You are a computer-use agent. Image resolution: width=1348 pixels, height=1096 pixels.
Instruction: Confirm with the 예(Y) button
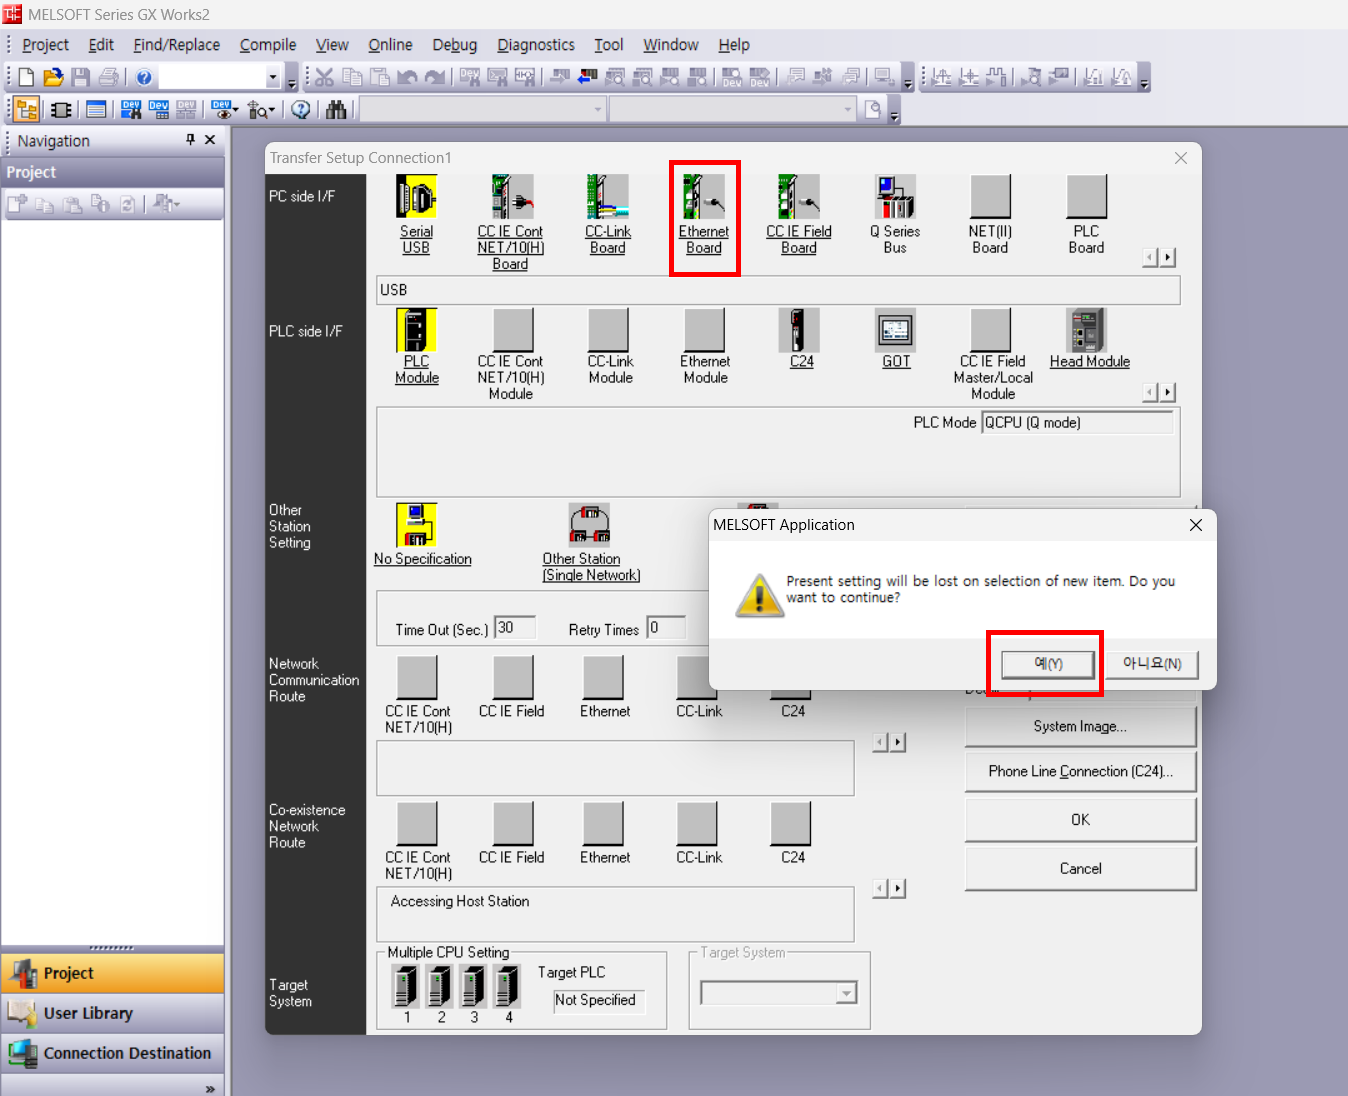click(1048, 664)
